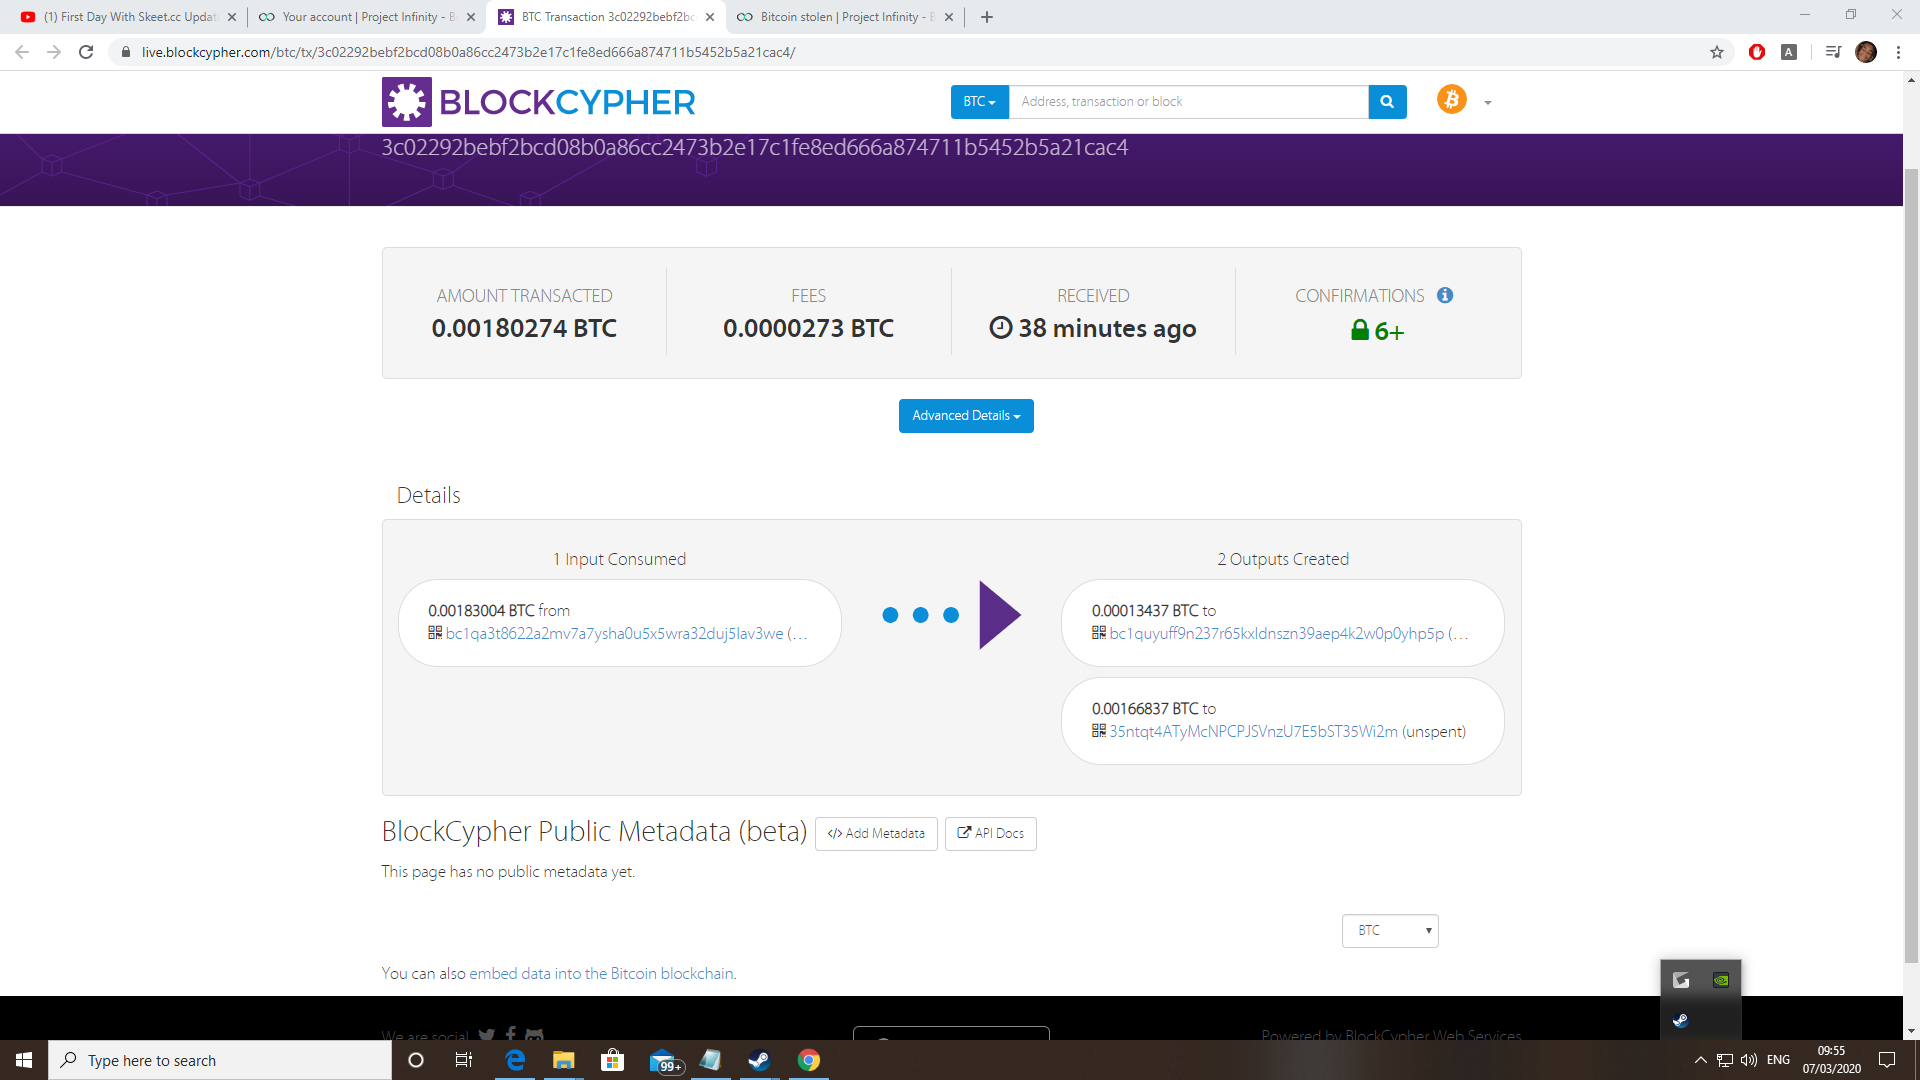Click QR code icon beside input address
Screen dimensions: 1920x1080
click(435, 633)
